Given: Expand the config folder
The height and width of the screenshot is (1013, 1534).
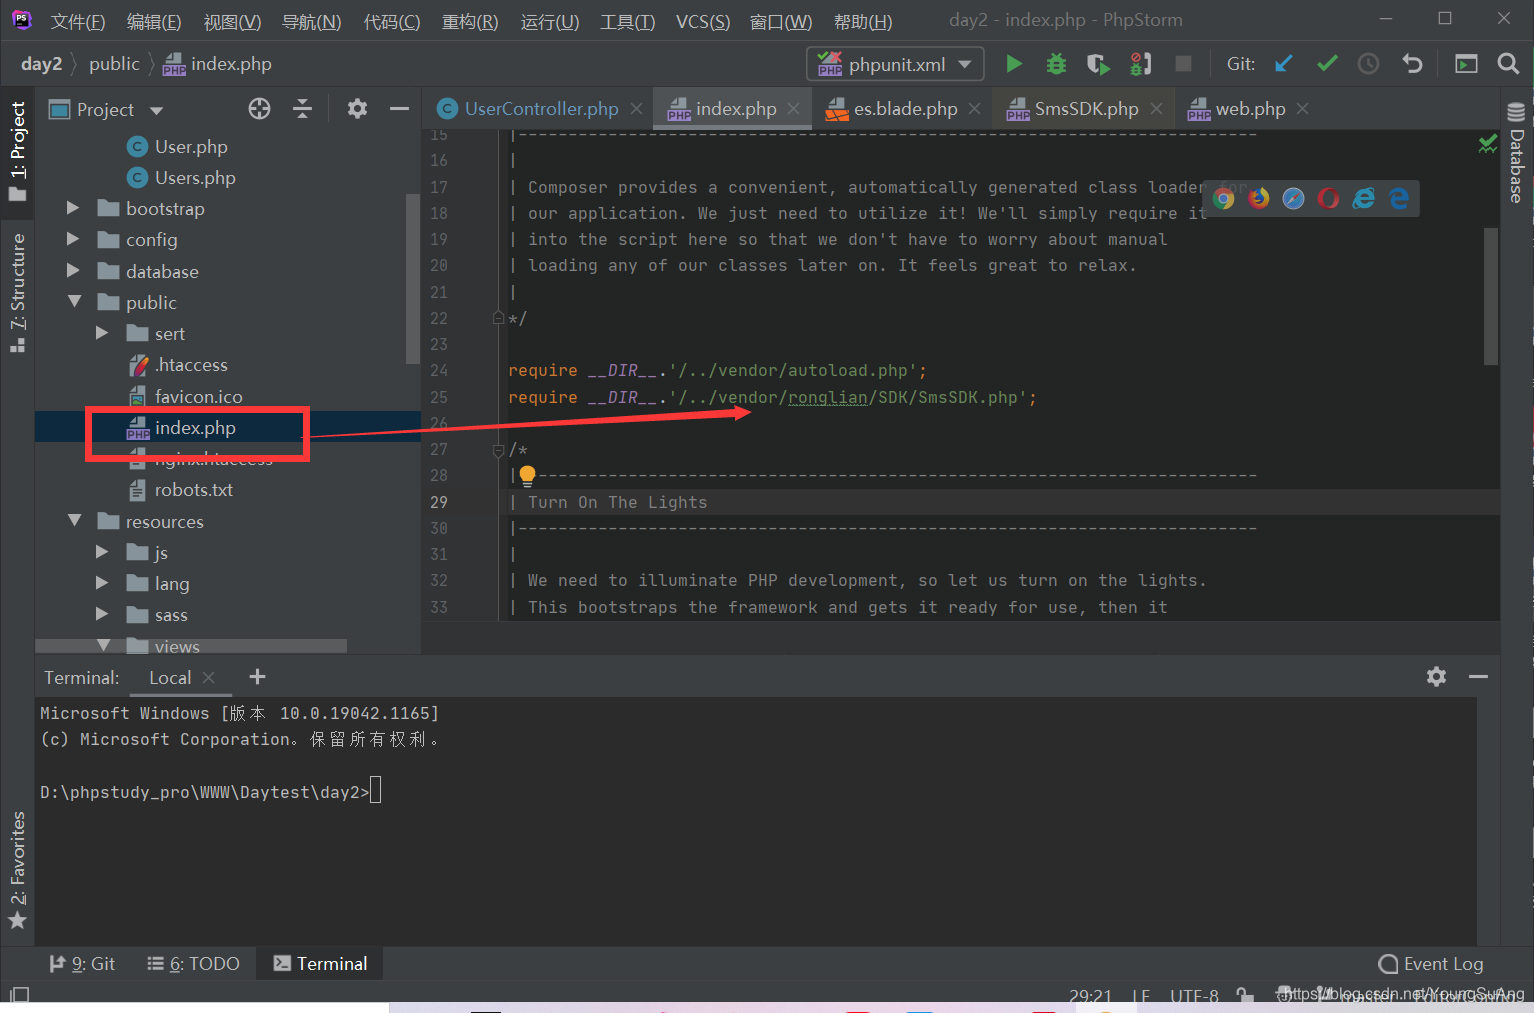Looking at the screenshot, I should (x=73, y=239).
